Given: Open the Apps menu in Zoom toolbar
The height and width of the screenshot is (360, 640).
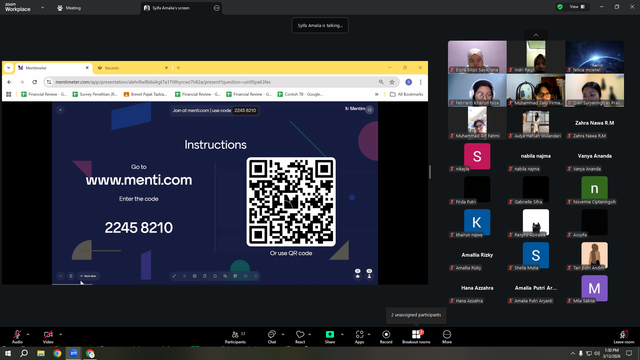Looking at the screenshot, I should click(x=359, y=337).
